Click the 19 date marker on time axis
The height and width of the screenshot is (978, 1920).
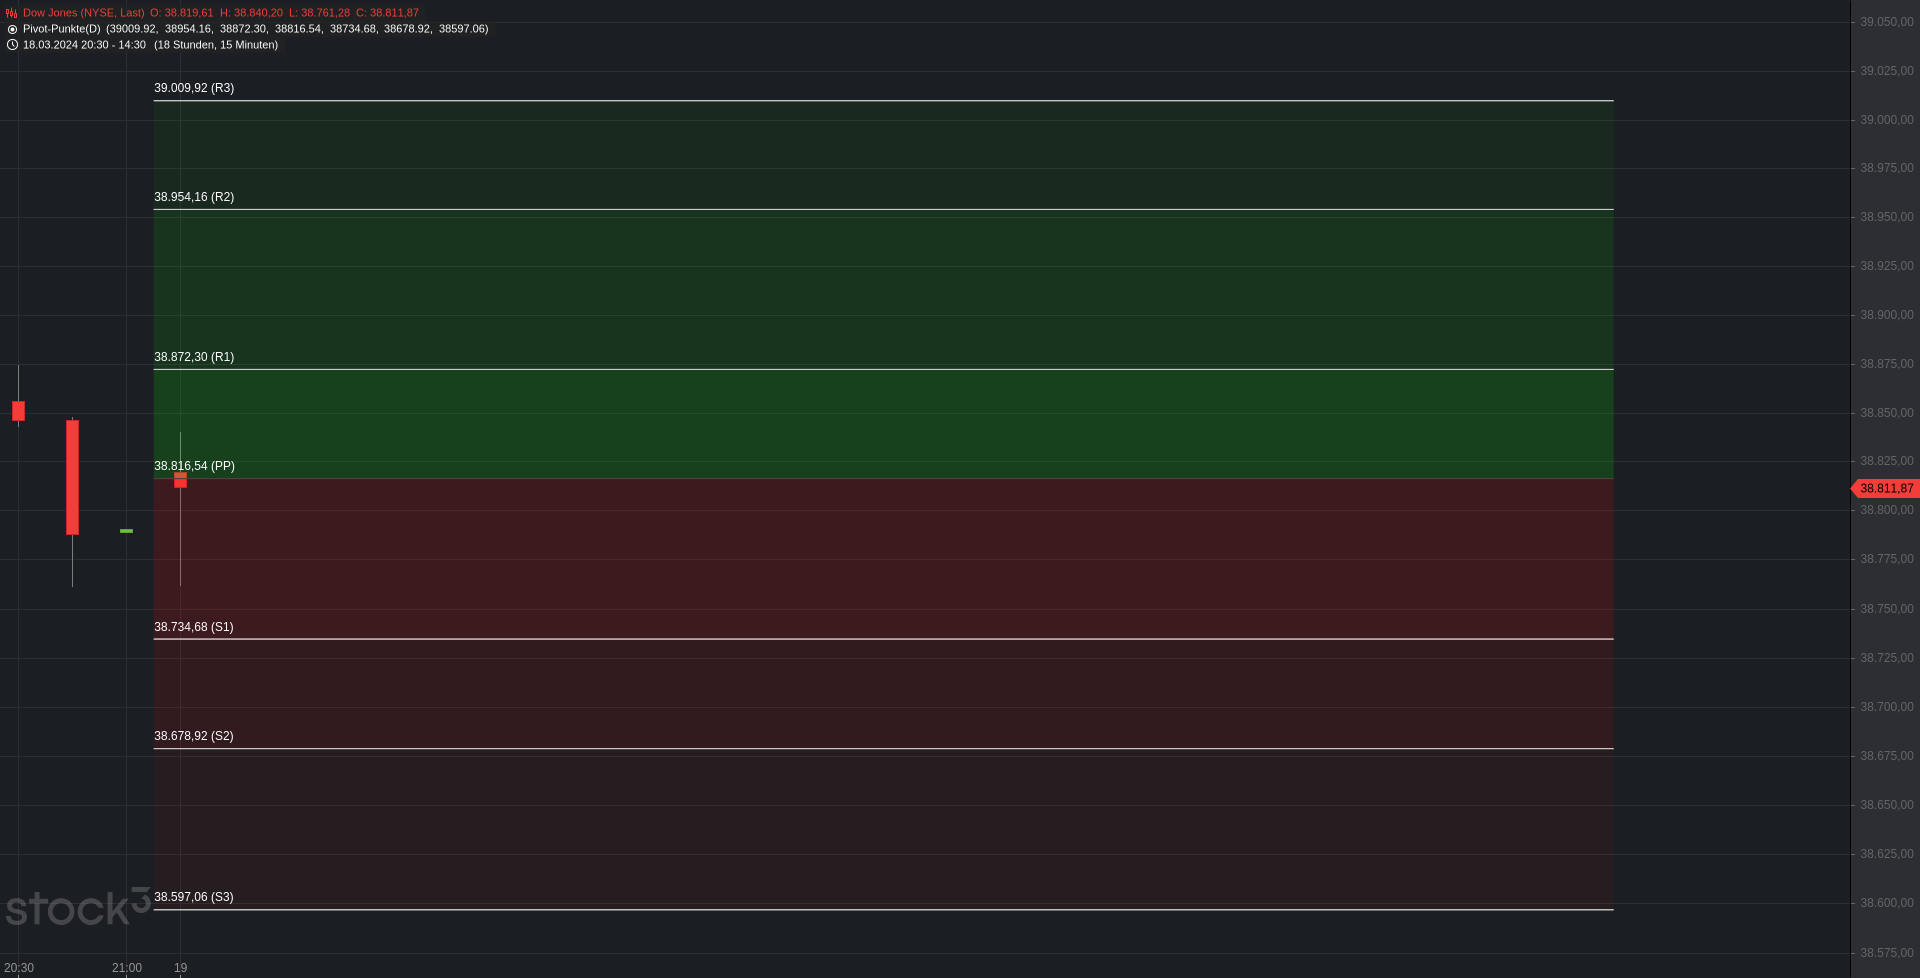181,968
